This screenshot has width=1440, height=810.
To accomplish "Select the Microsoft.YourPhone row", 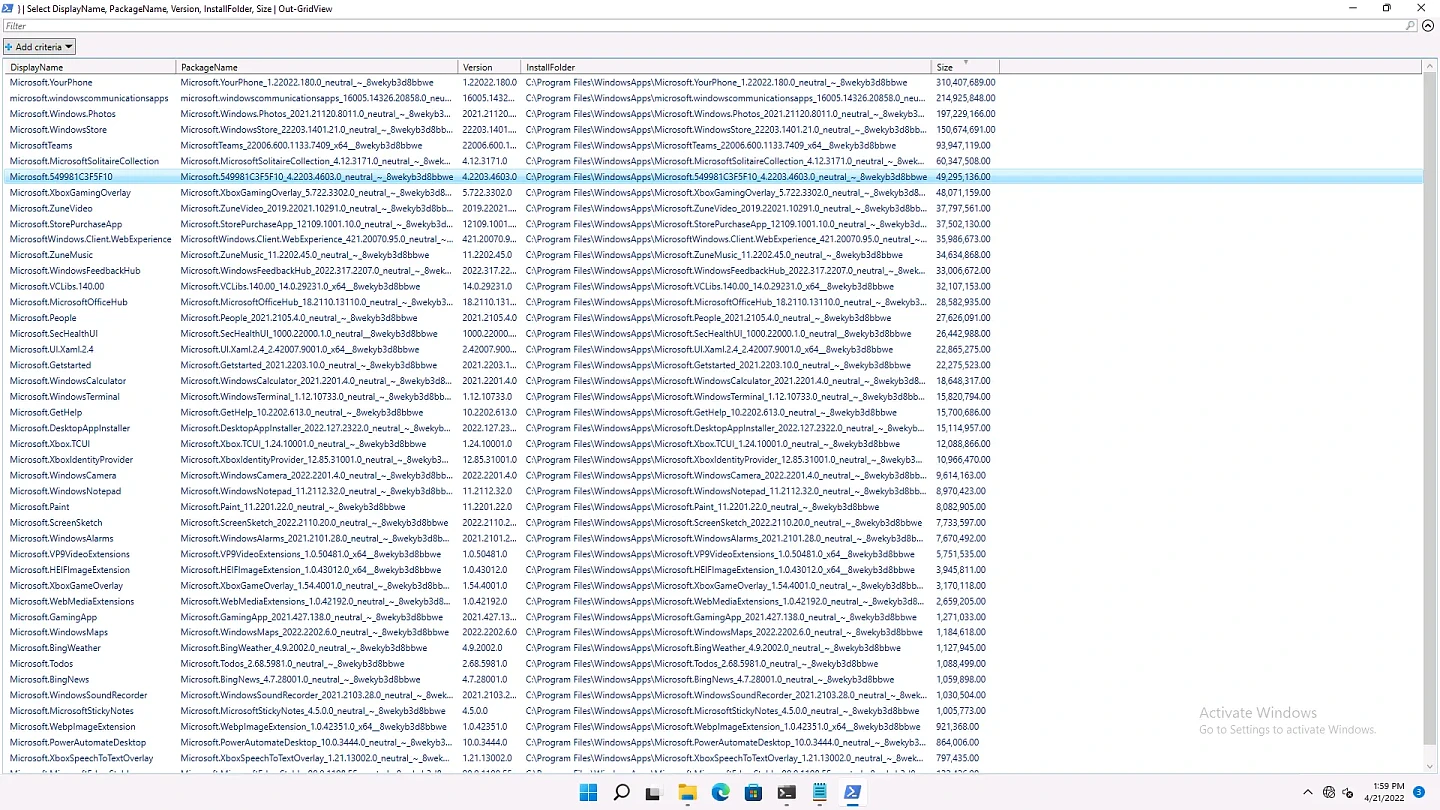I will coord(713,82).
